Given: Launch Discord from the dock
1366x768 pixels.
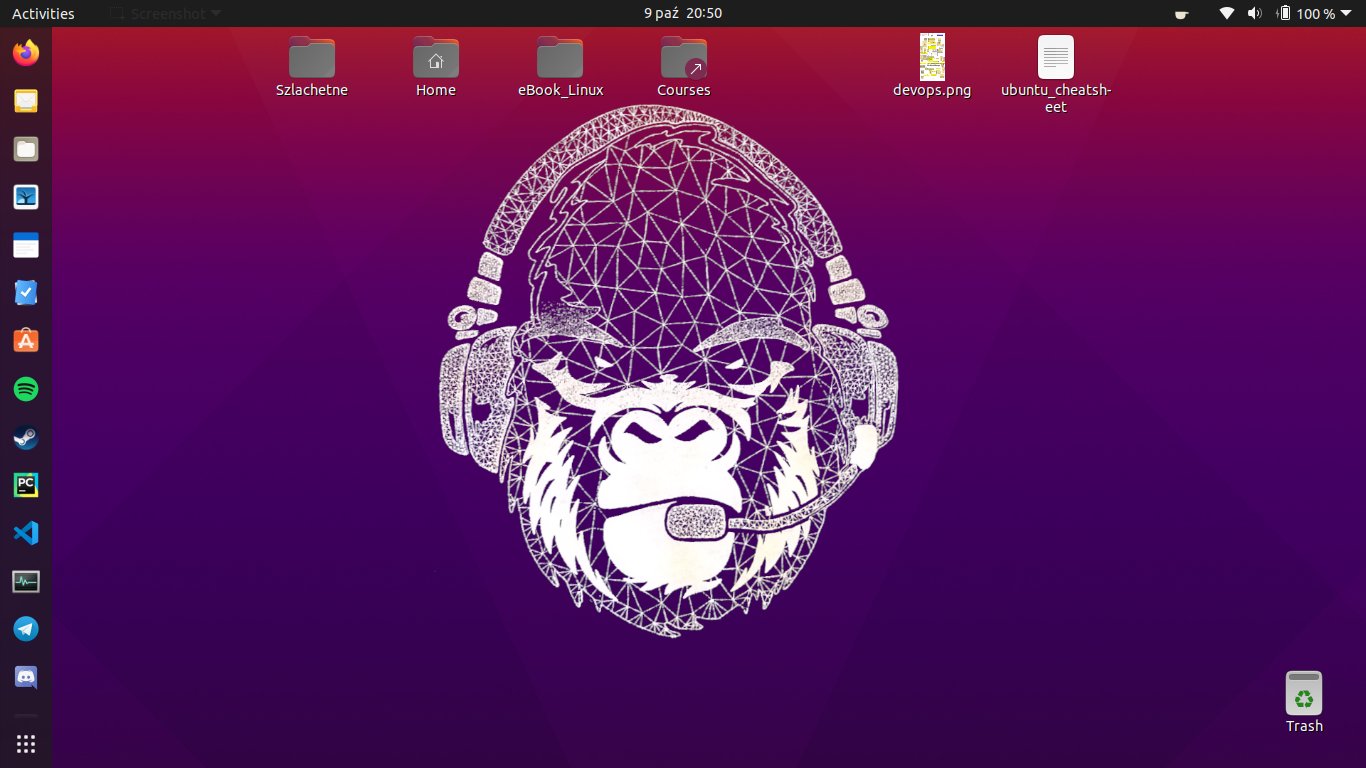Looking at the screenshot, I should (26, 677).
